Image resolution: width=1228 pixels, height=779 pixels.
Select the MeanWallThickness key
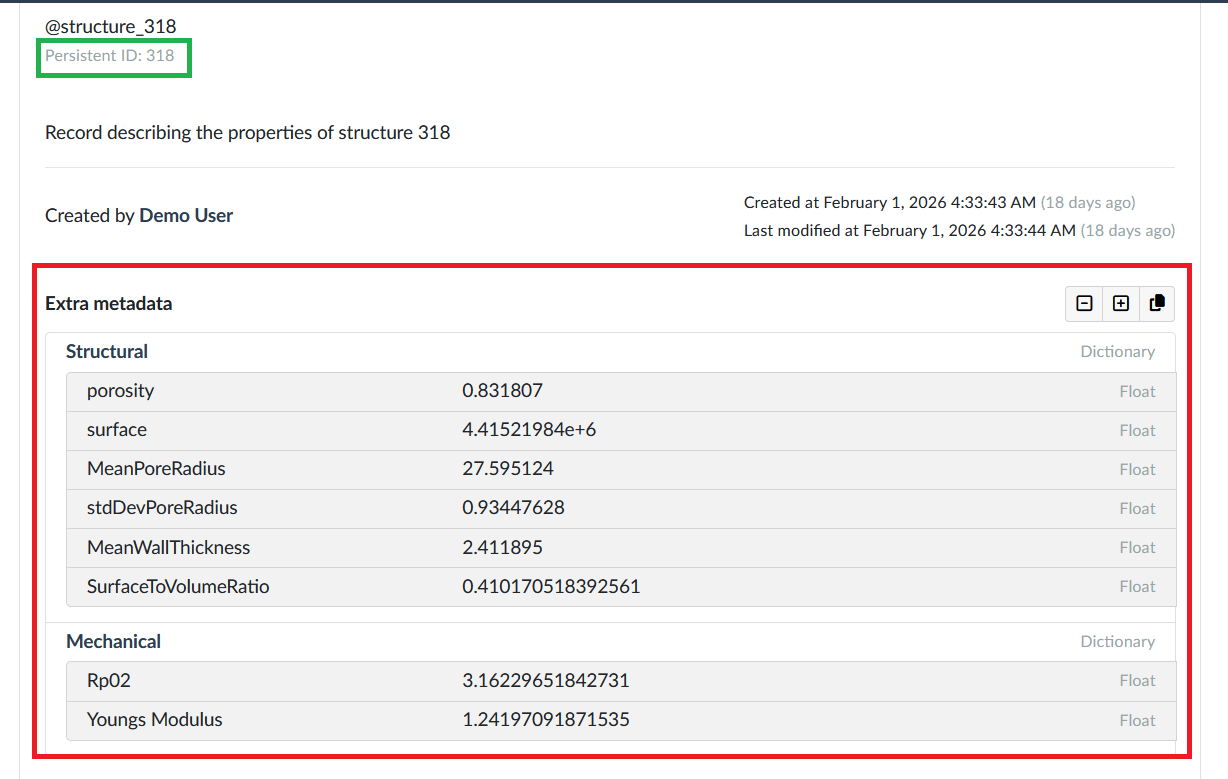pos(169,548)
